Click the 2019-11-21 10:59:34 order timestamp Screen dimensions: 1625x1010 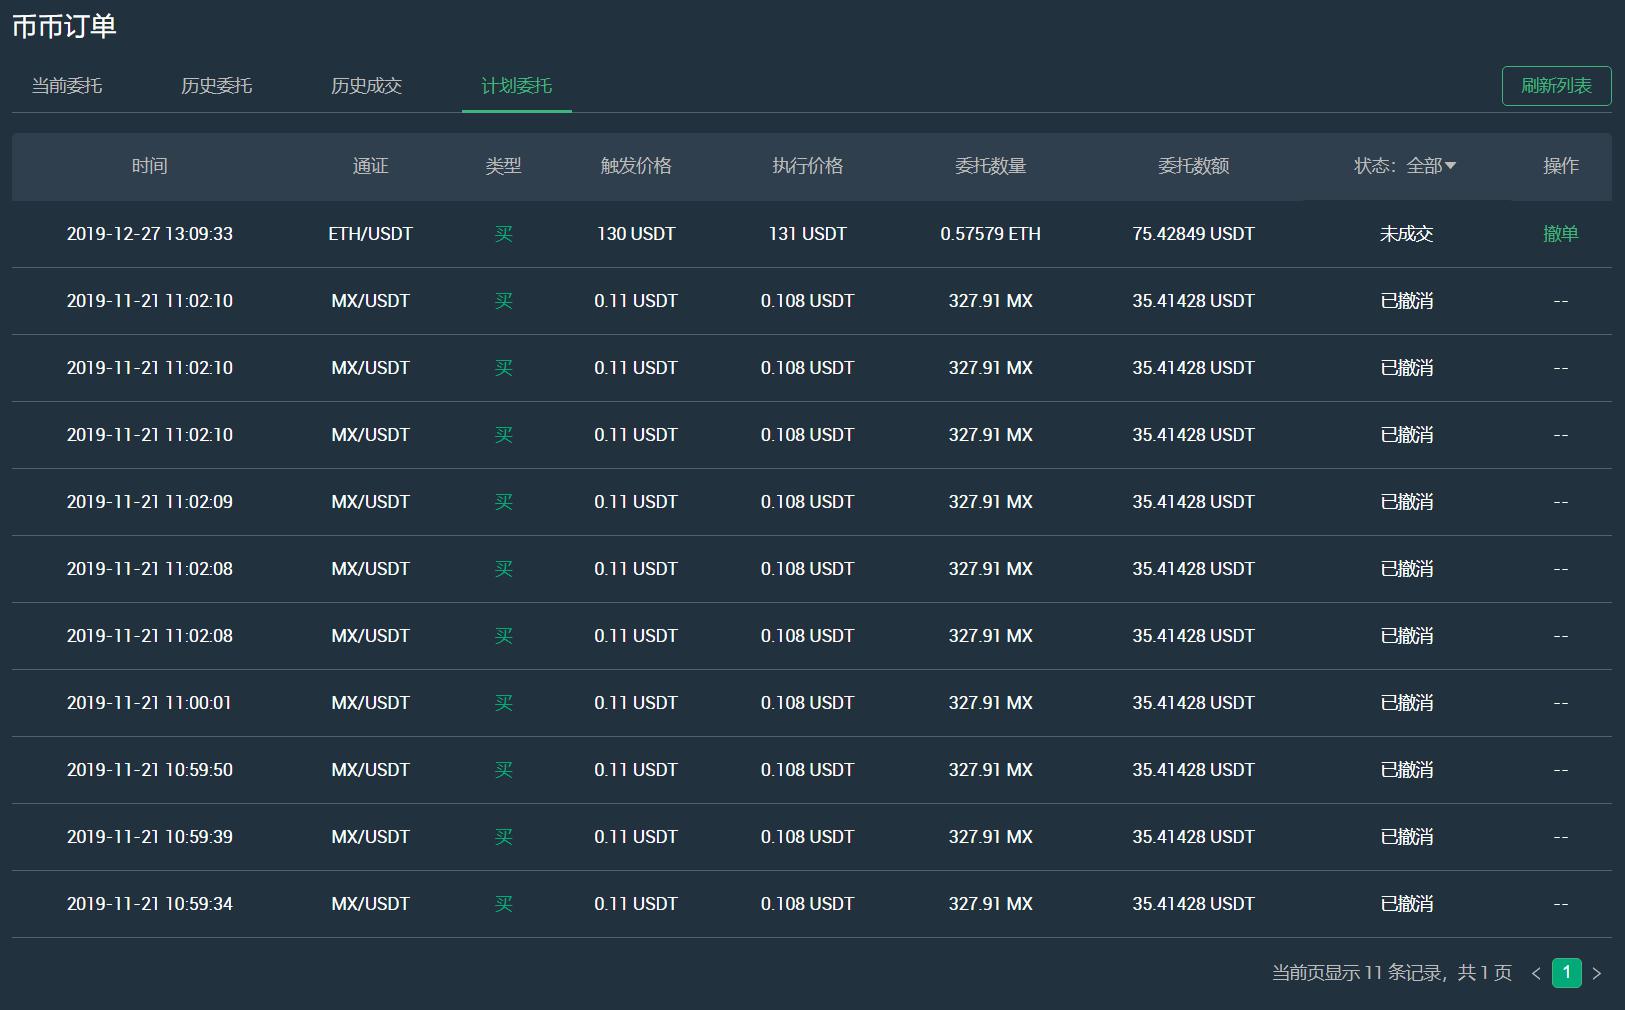coord(150,904)
